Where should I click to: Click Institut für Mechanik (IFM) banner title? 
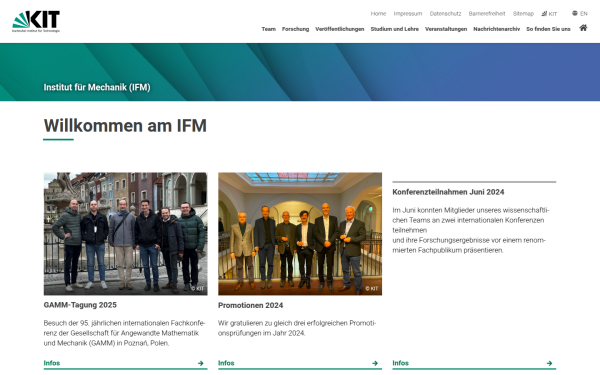tap(97, 87)
